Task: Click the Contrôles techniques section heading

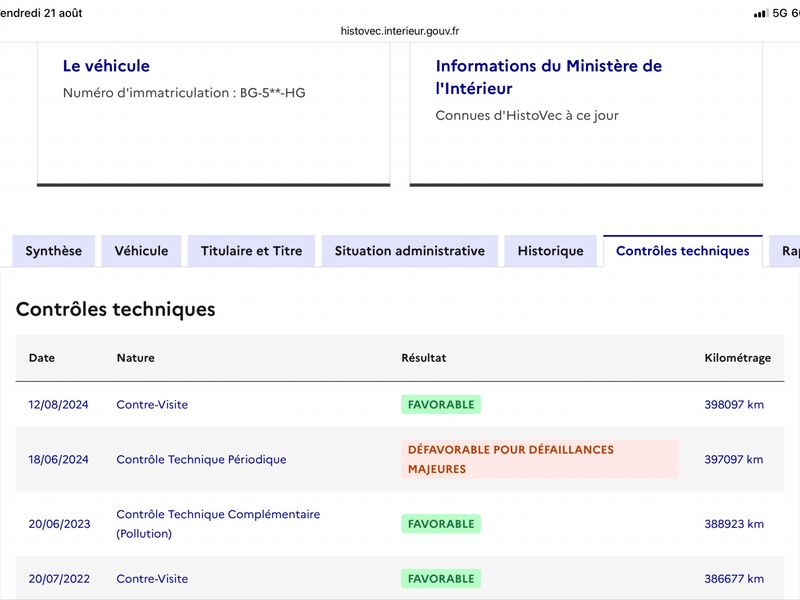Action: [x=116, y=309]
